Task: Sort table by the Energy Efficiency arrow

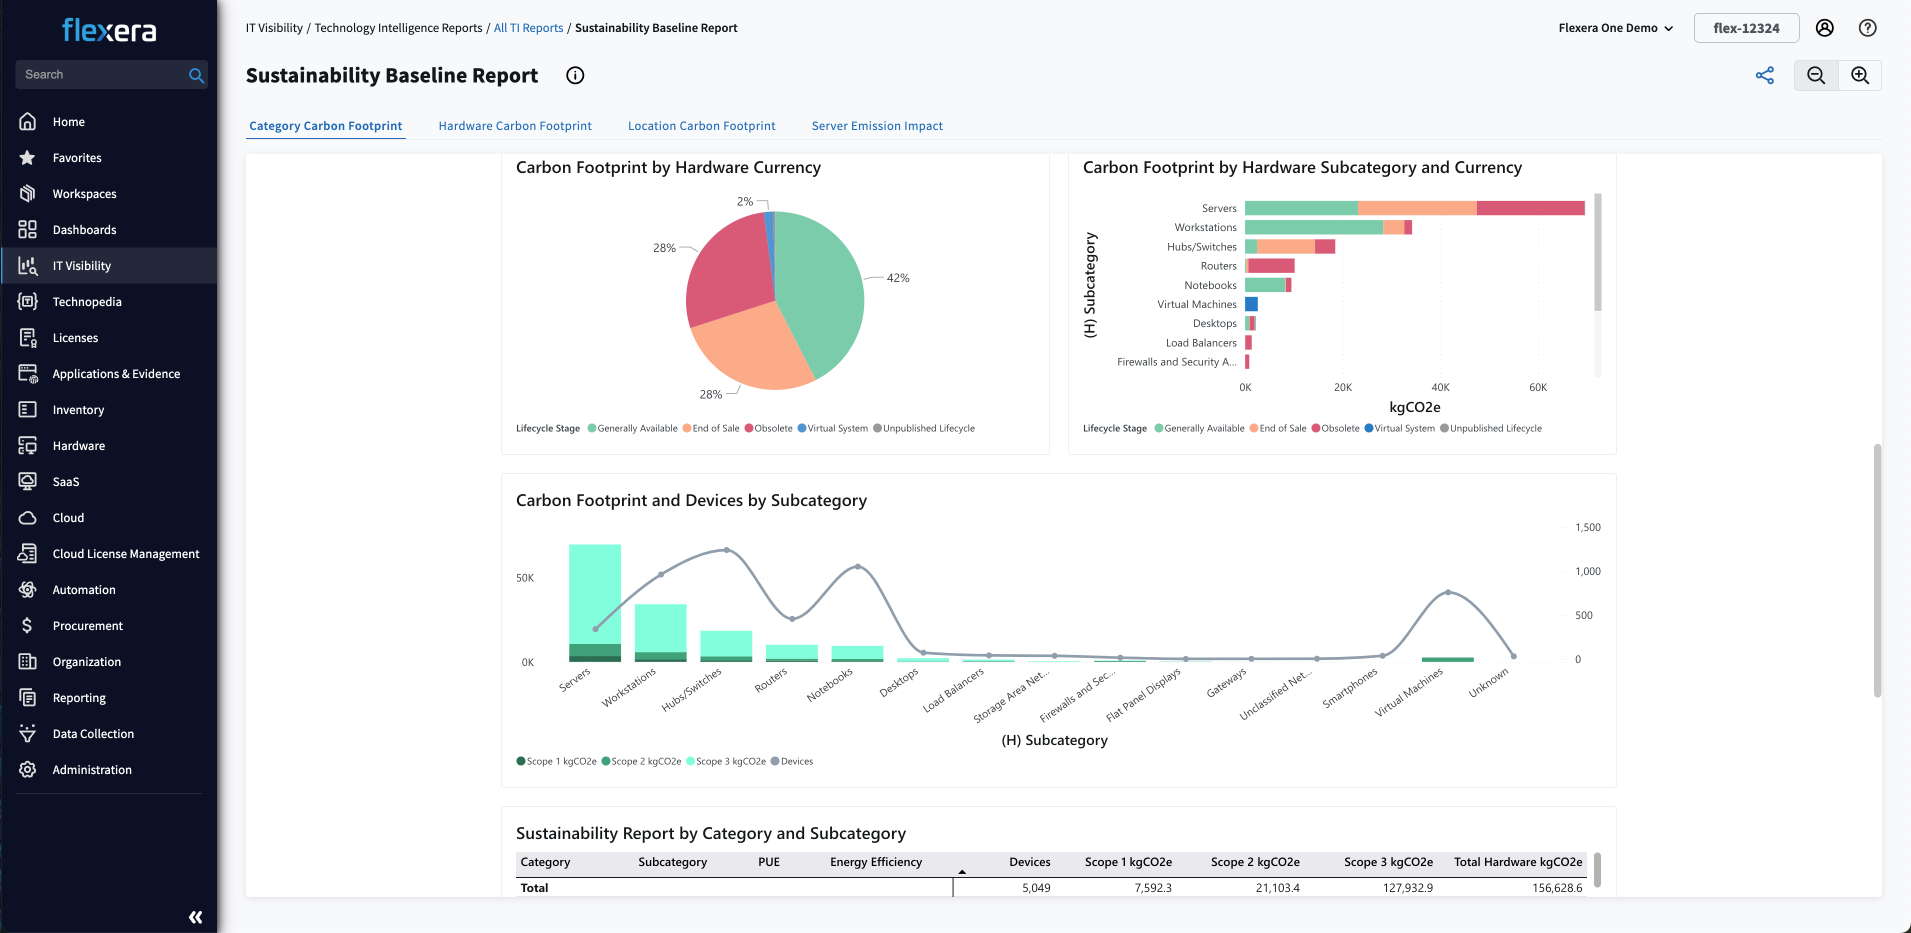Action: coord(962,871)
